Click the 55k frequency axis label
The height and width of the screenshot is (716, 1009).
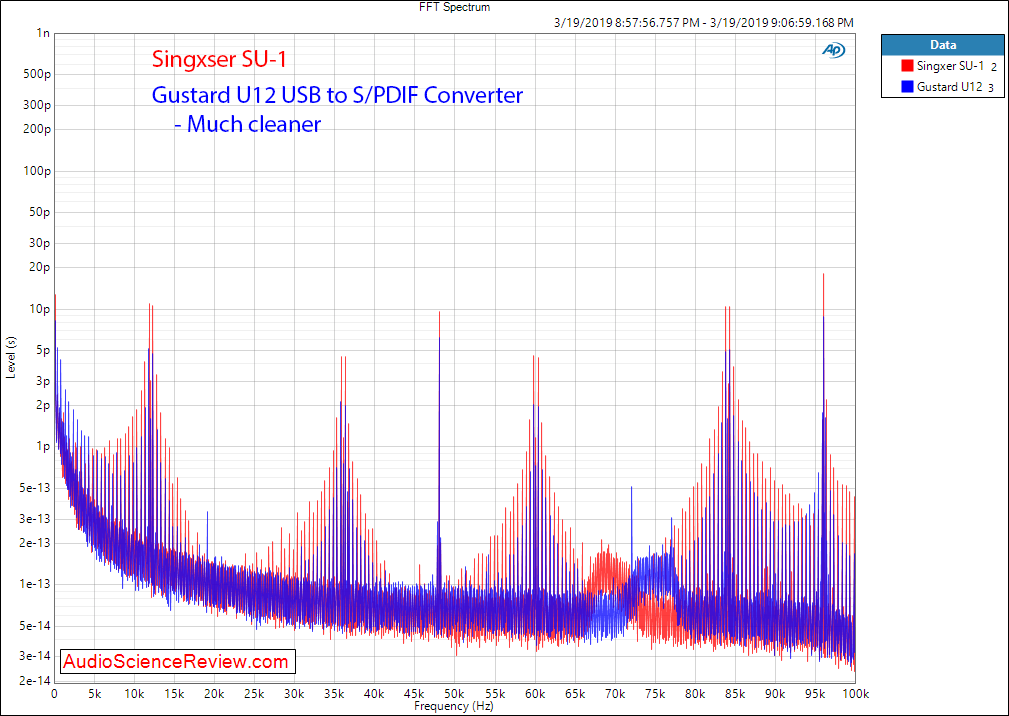495,694
